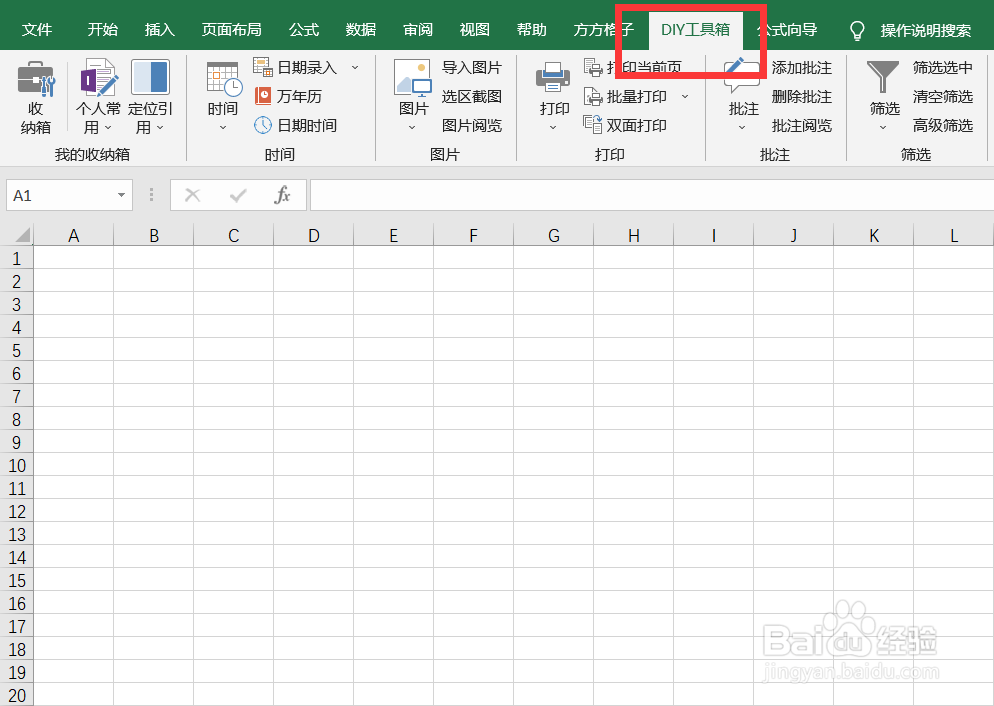Select cell C5 in the worksheet
This screenshot has width=994, height=706.
pyautogui.click(x=233, y=350)
